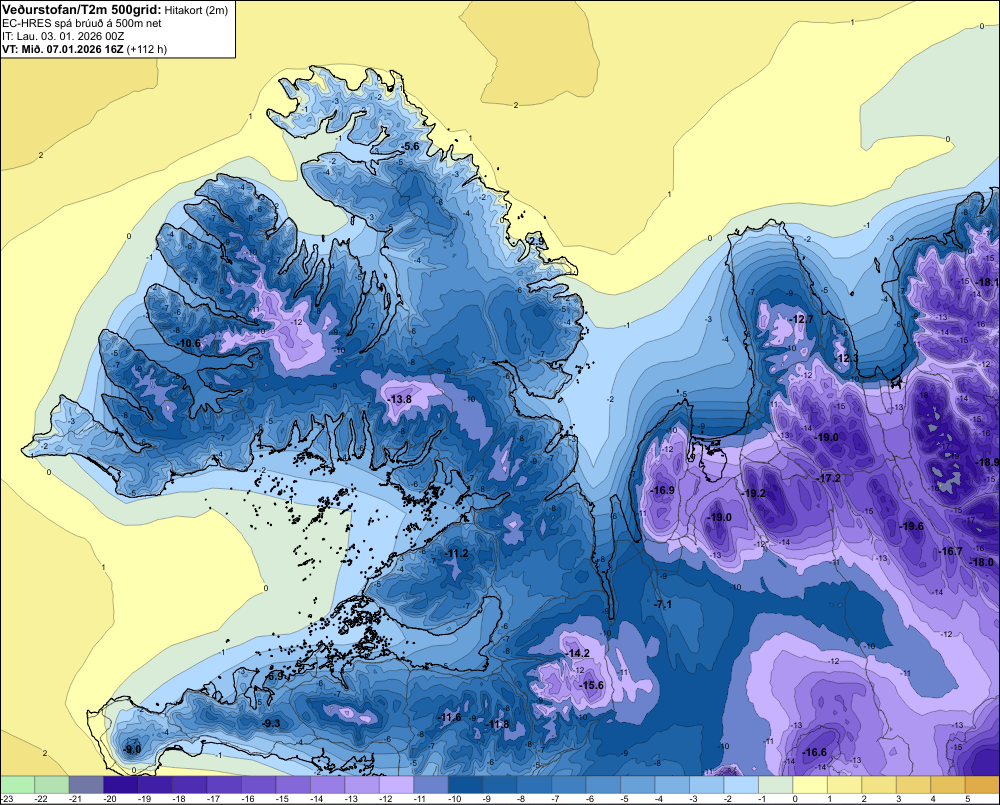
Task: Click the -18.0 temperature label
Action: click(x=982, y=562)
